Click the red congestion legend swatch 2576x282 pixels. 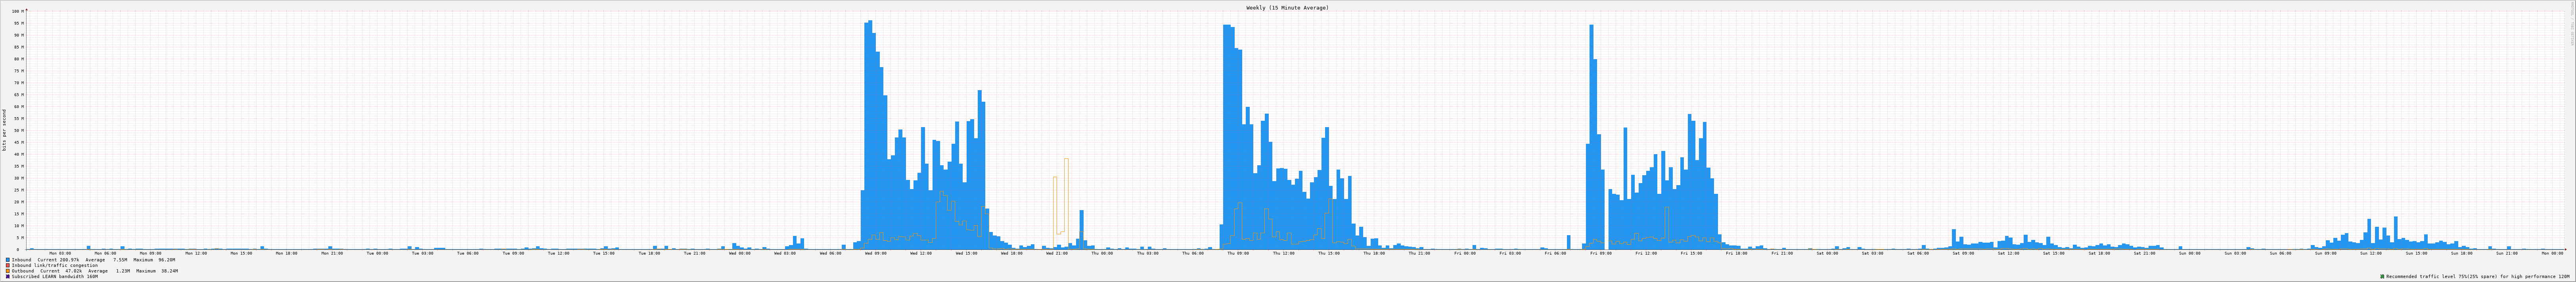pos(8,265)
